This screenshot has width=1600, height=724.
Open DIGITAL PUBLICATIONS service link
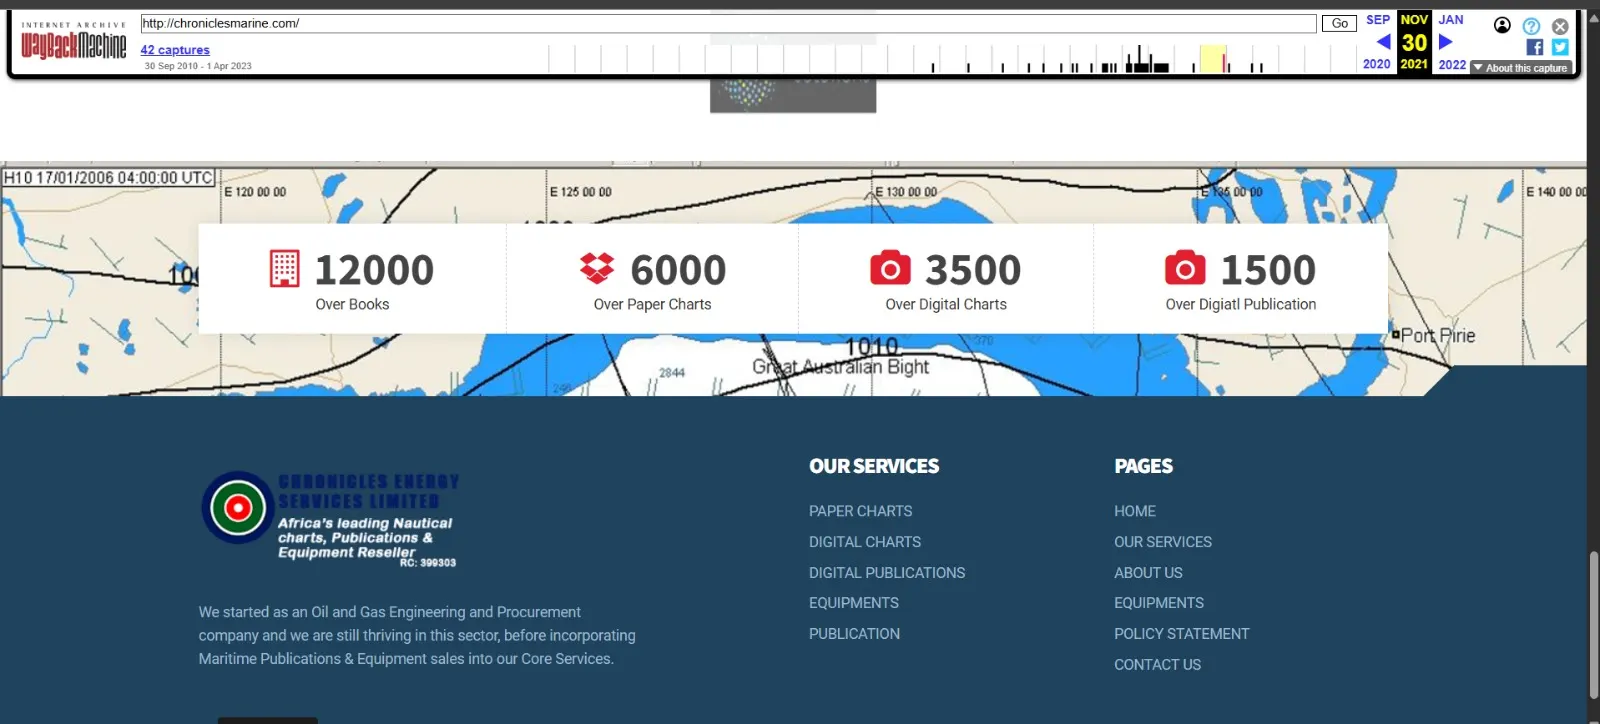pos(887,573)
